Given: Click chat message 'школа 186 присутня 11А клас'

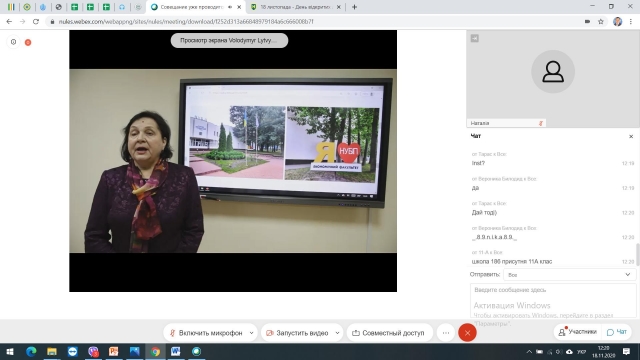Looking at the screenshot, I should [x=512, y=261].
